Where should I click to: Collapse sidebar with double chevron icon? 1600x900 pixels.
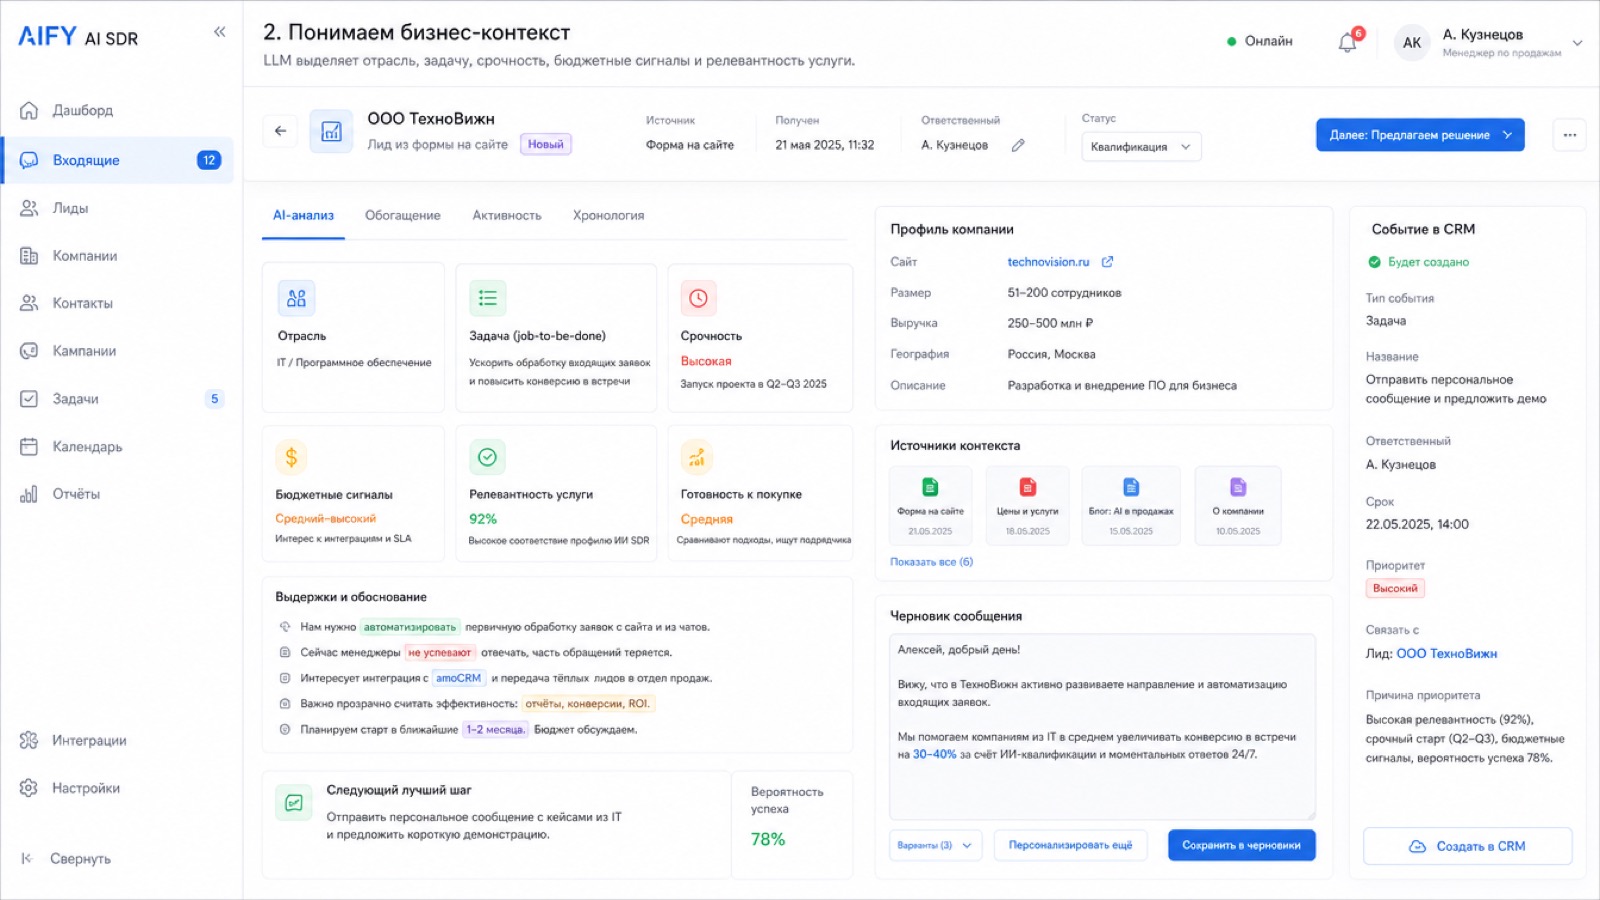click(x=219, y=32)
